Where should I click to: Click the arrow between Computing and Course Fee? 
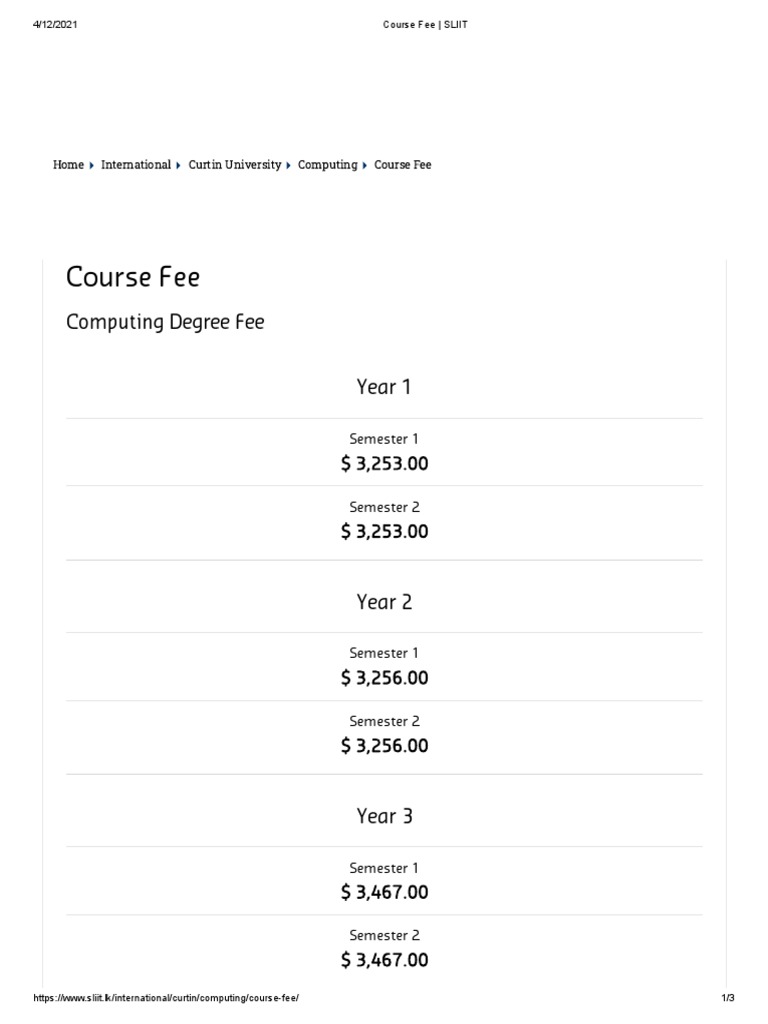(x=365, y=165)
